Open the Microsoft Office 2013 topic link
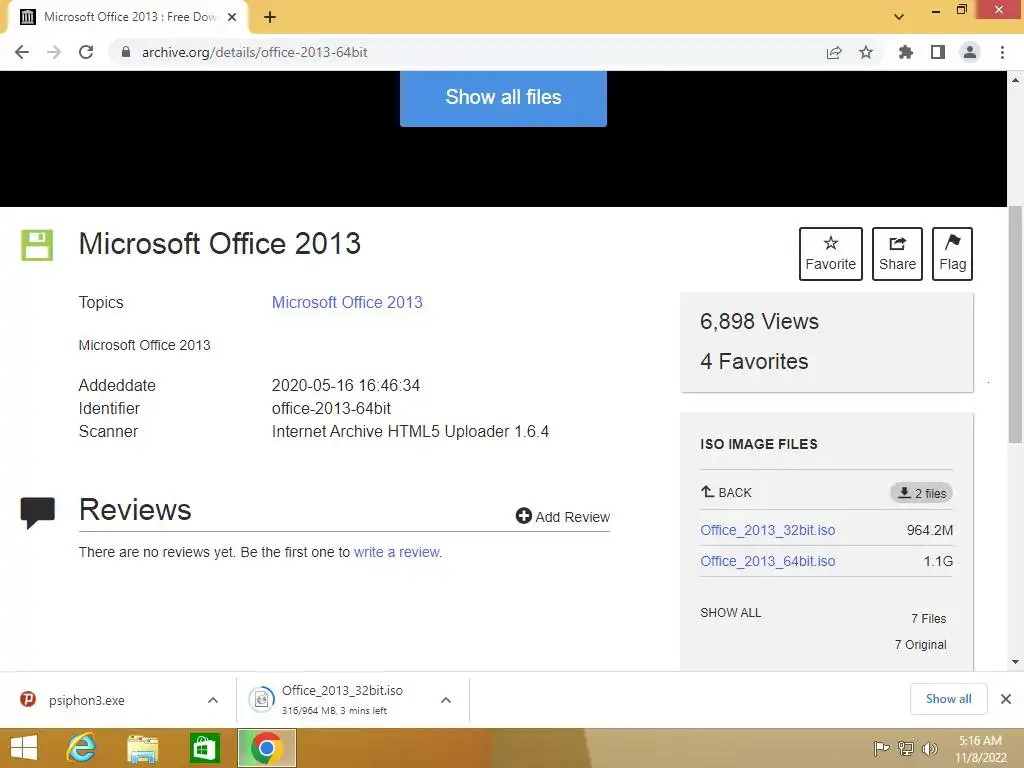Image resolution: width=1024 pixels, height=768 pixels. coord(347,302)
